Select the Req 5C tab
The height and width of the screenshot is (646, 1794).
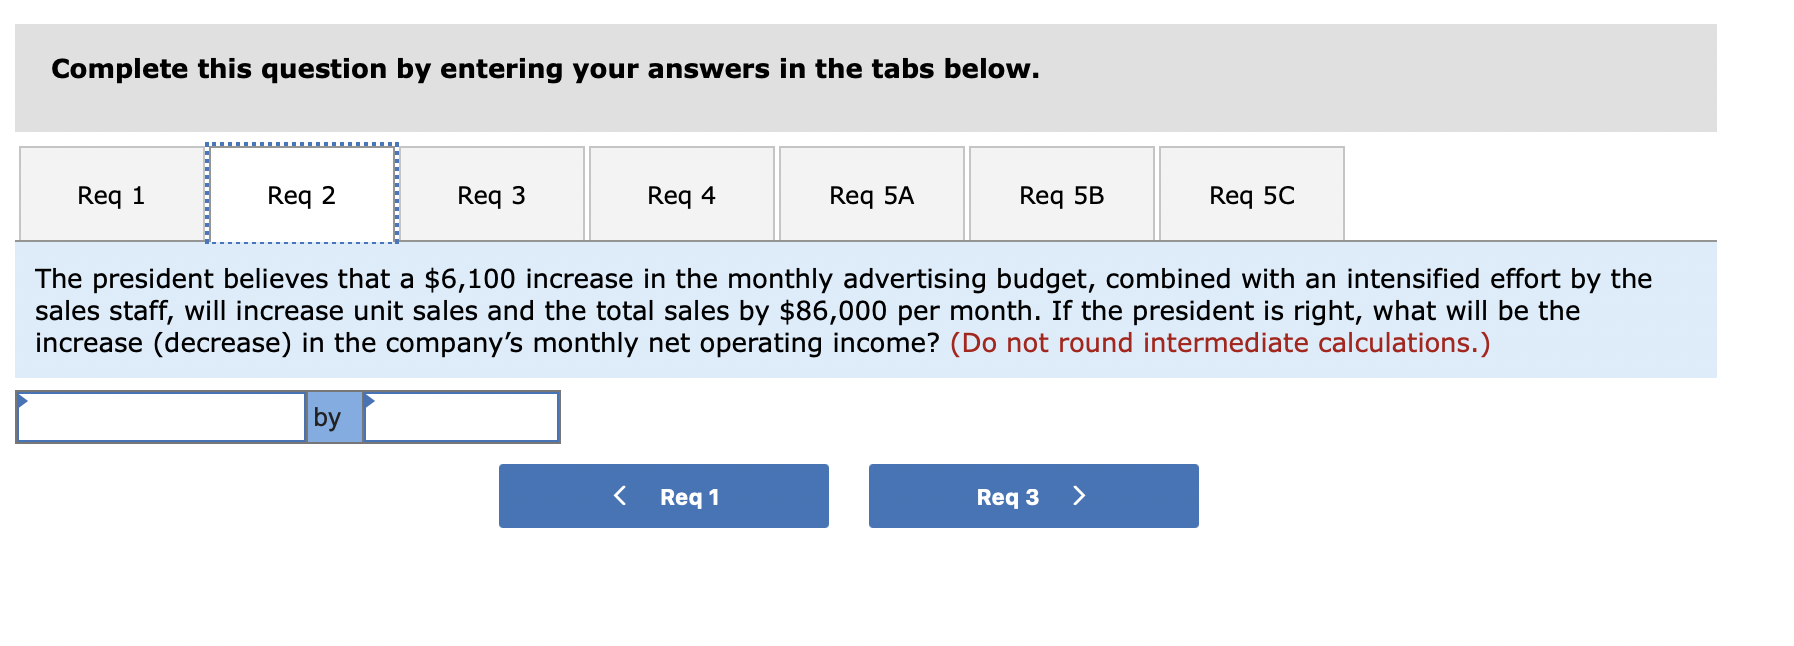[1251, 195]
